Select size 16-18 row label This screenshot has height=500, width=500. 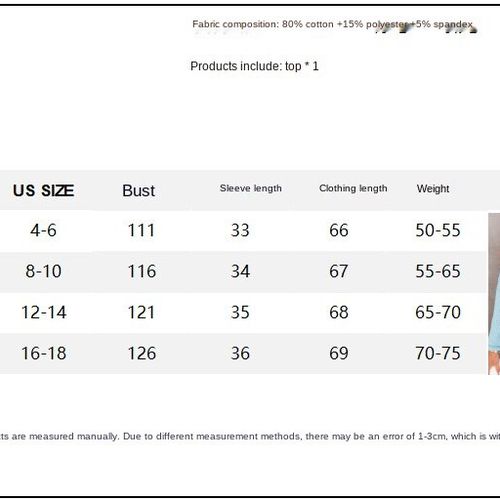tap(44, 353)
